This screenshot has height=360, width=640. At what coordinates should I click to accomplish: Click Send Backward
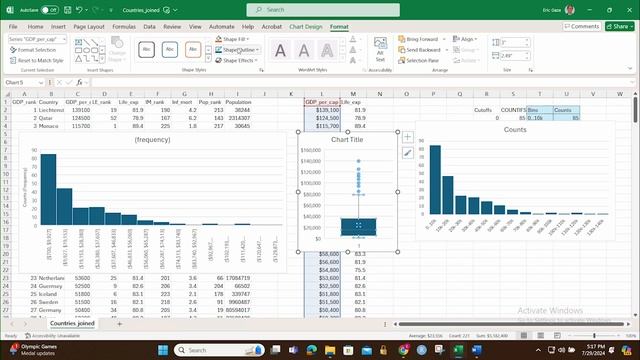[x=420, y=50]
